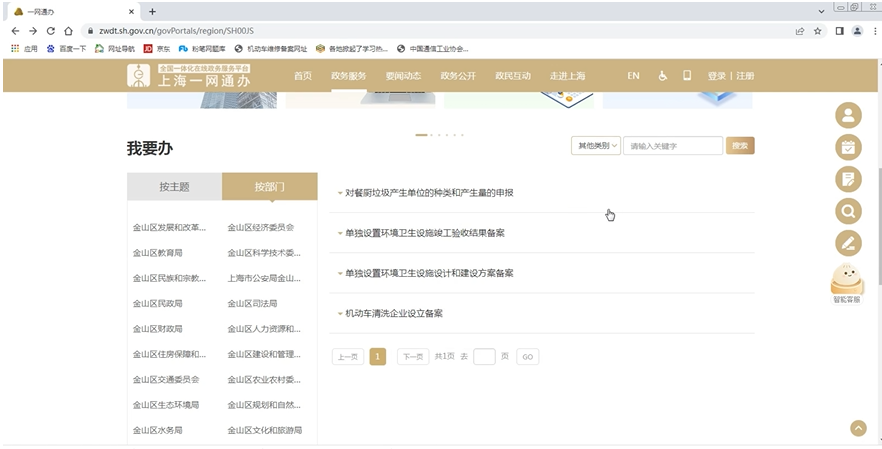
Task: Open browser side panel icon
Action: coord(839,31)
